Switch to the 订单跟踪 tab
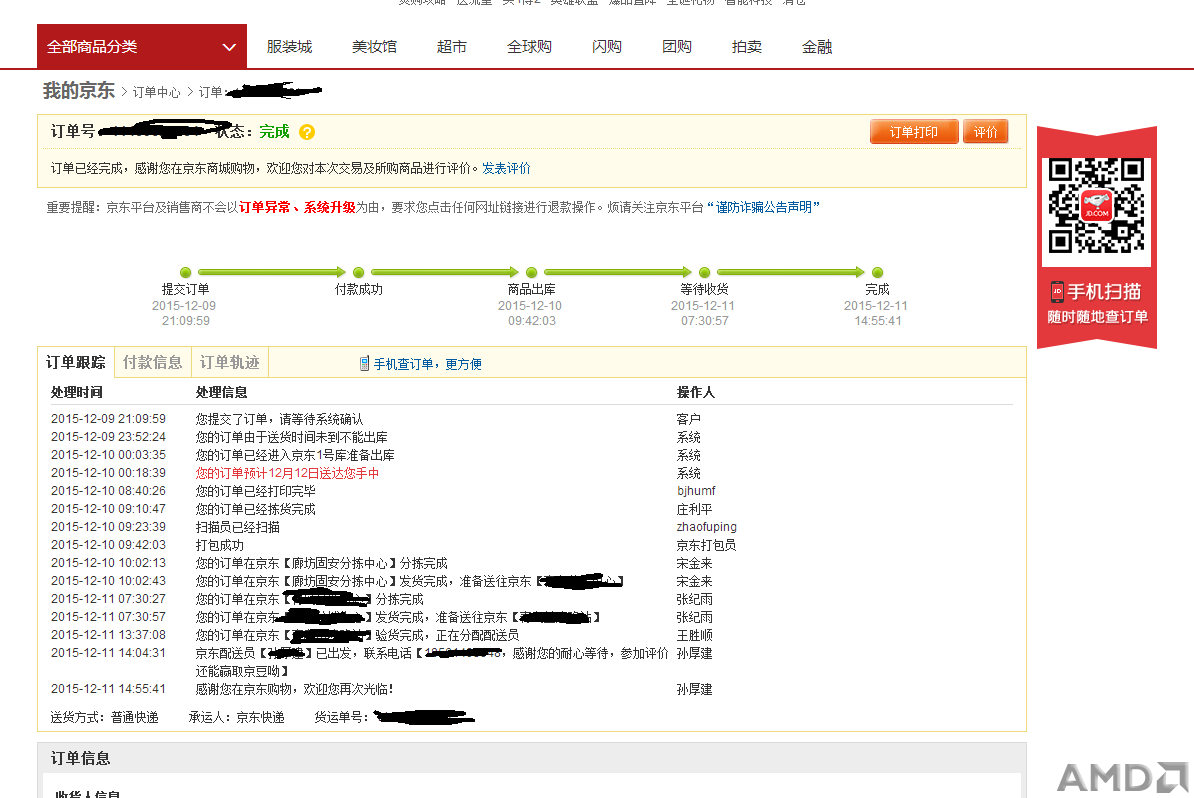Viewport: 1194px width, 798px height. tap(75, 362)
